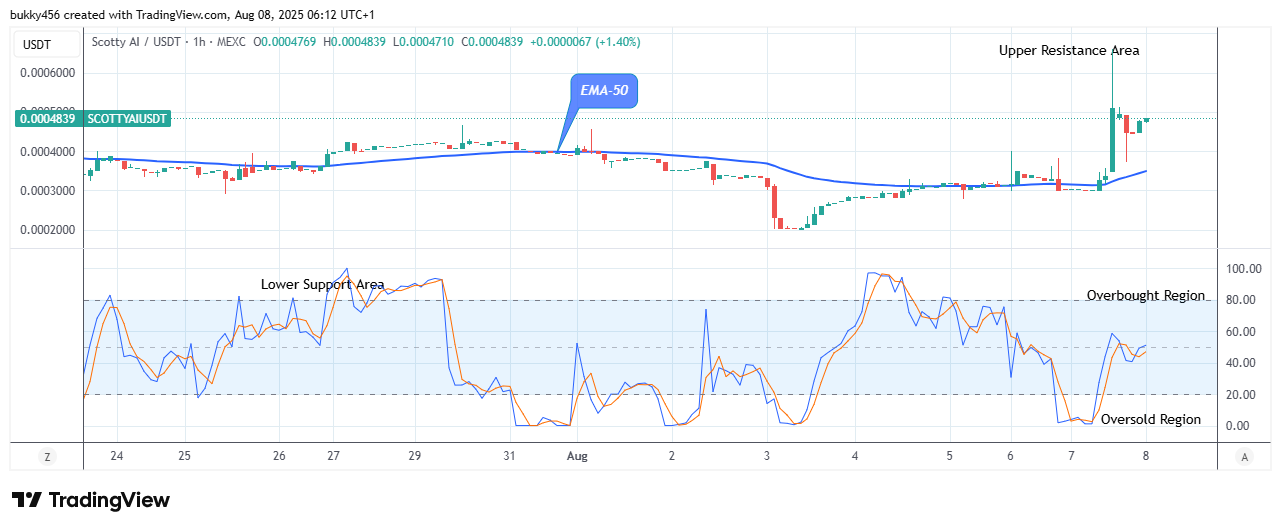
Task: Click the '2' date on time axis
Action: [672, 456]
